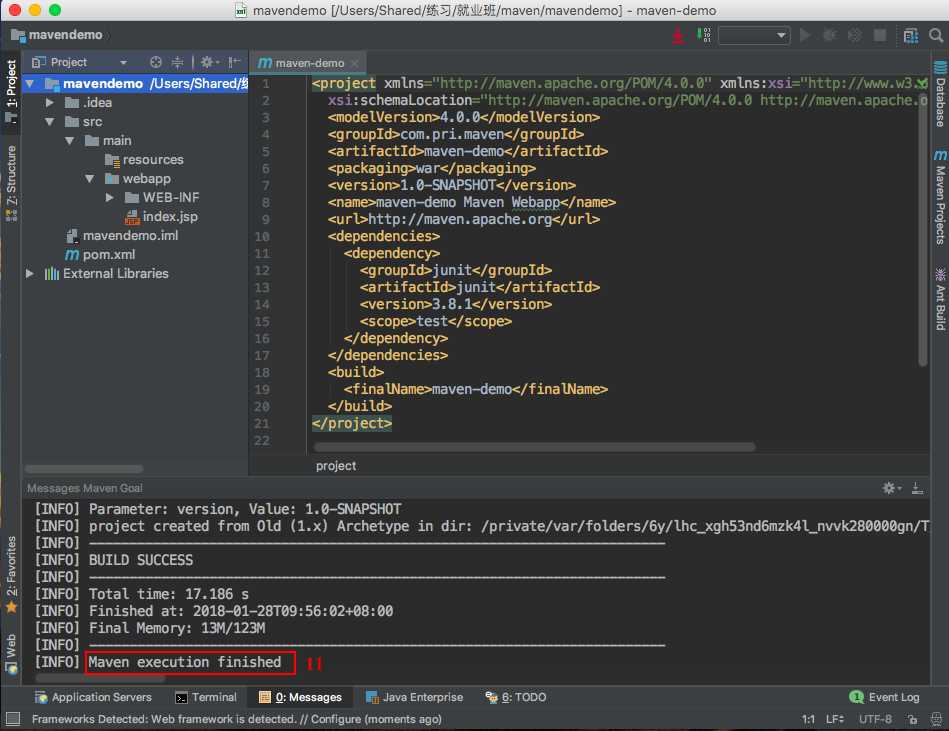
Task: Expand External Libraries node
Action: pos(30,274)
